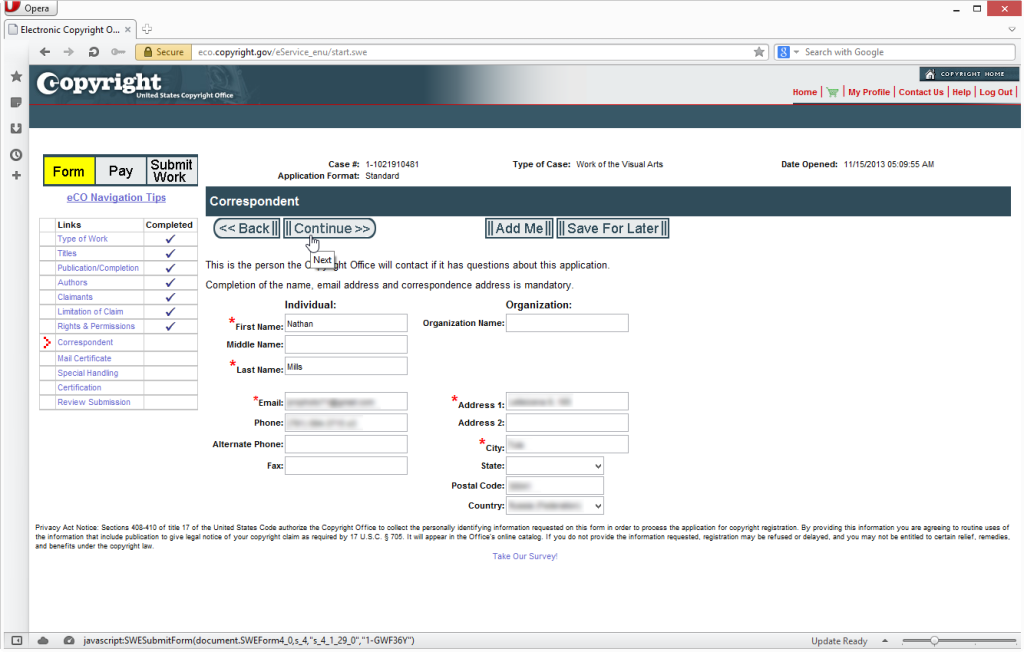Go back with the browser back arrow
This screenshot has height=652, width=1024.
44,52
